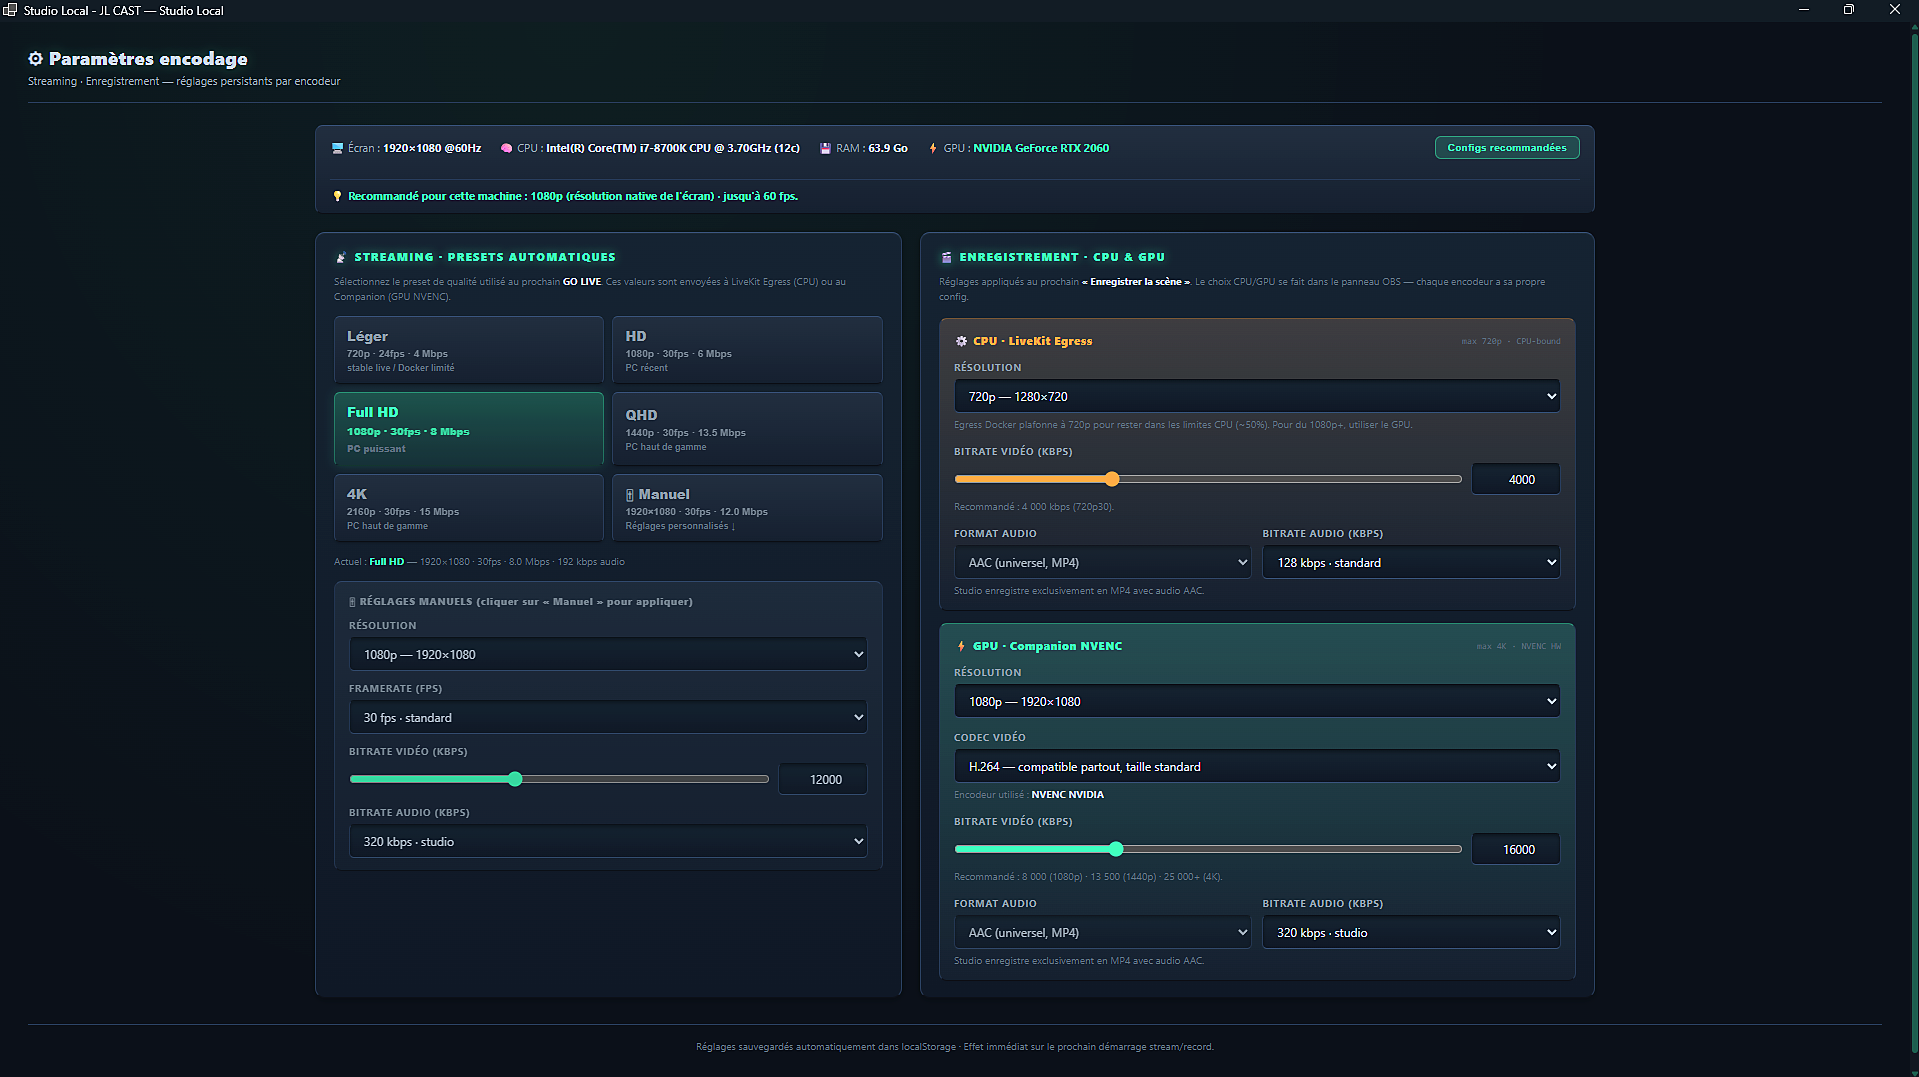Open the Framerate 30 fps dropdown
Viewport: 1919px width, 1077px height.
point(608,717)
